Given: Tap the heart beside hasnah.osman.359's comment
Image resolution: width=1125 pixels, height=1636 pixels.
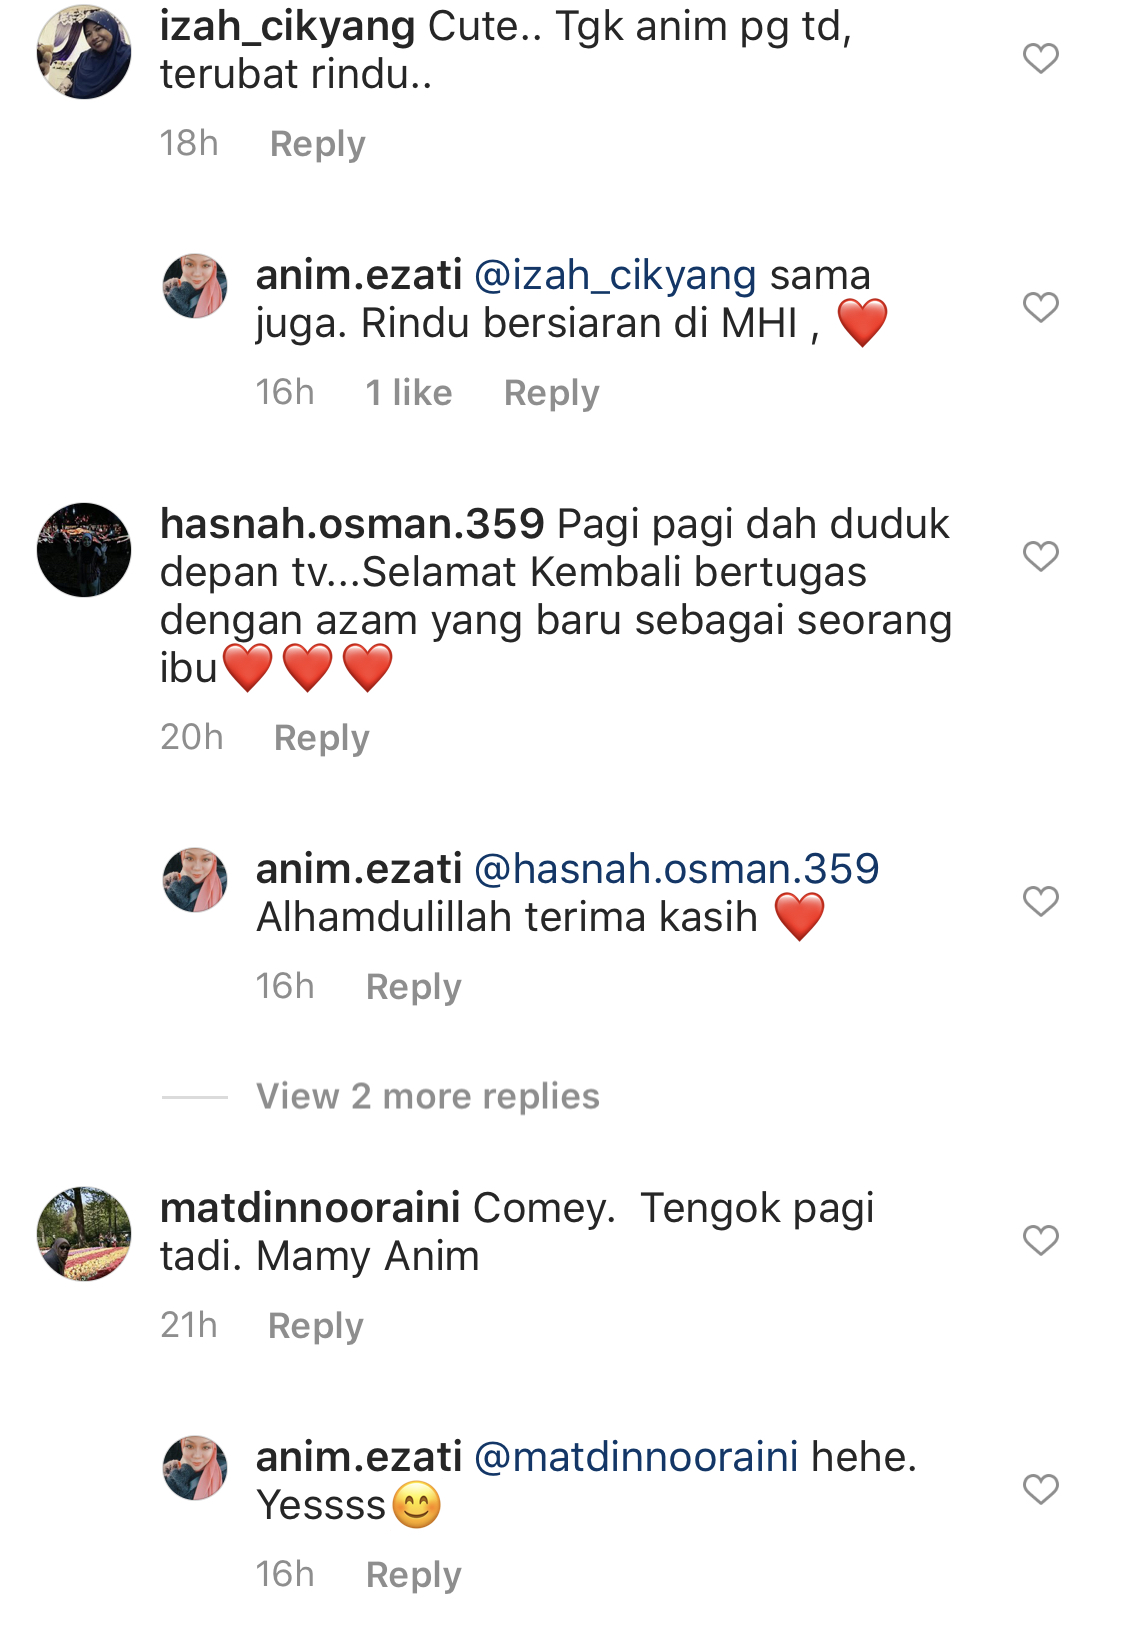Looking at the screenshot, I should click(1040, 556).
